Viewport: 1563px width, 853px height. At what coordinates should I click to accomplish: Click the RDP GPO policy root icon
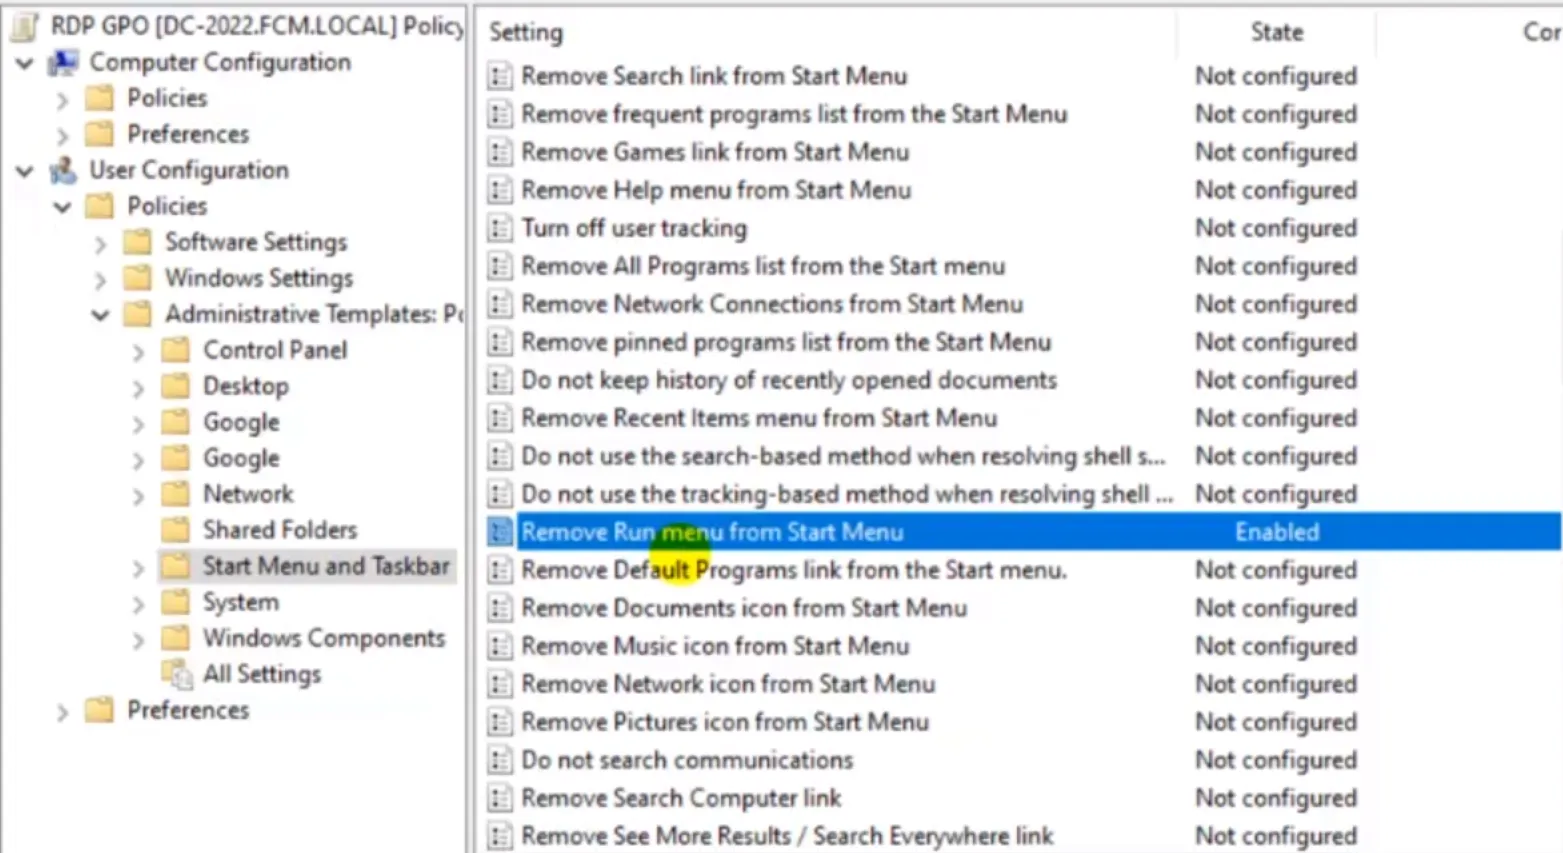25,26
